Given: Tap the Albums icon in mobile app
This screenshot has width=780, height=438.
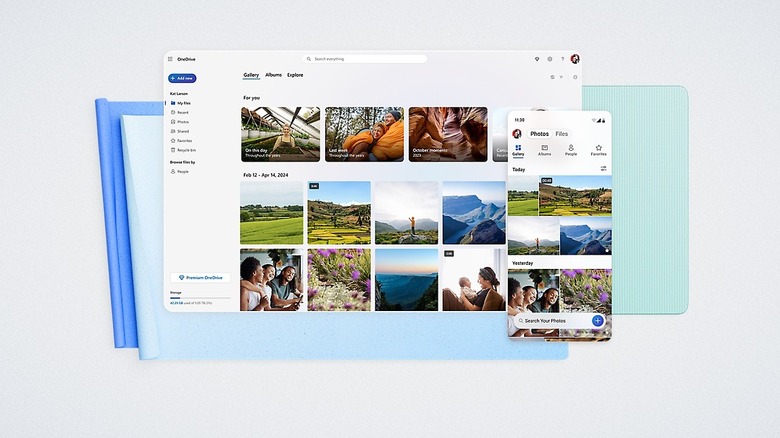Looking at the screenshot, I should pos(545,150).
